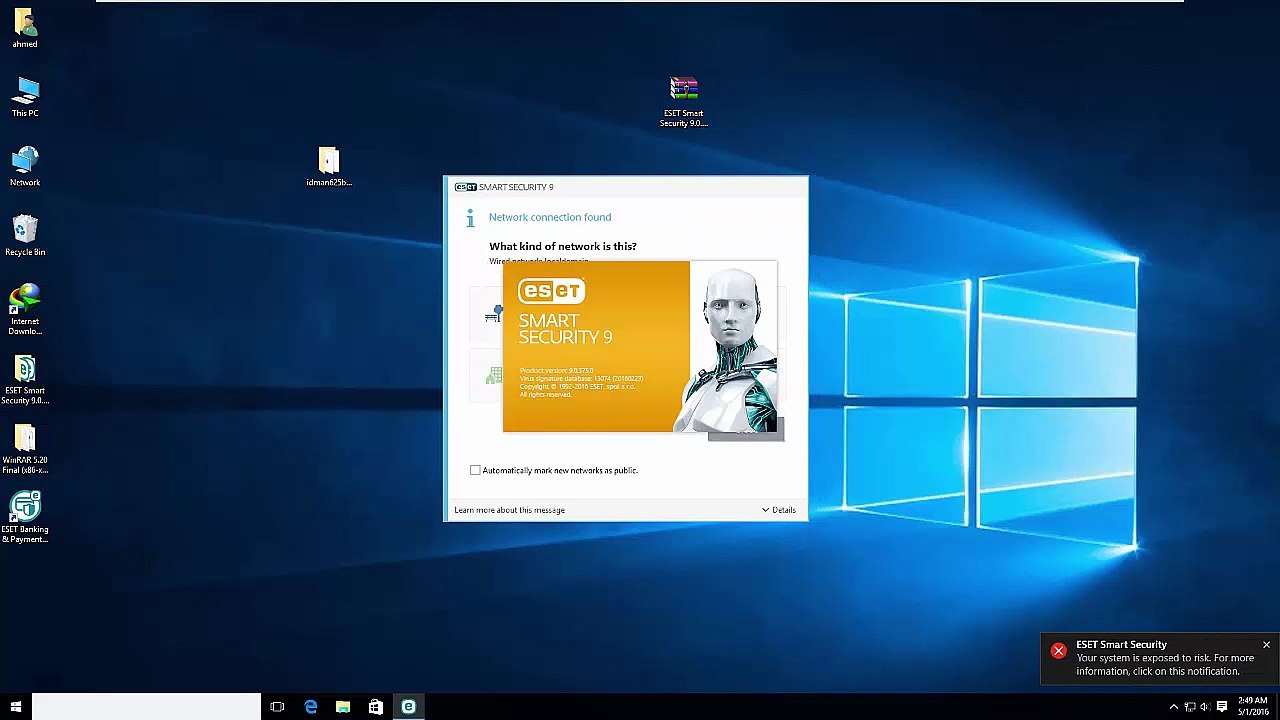Open the Action Center notifications icon
1280x720 pixels.
[x=1222, y=707]
